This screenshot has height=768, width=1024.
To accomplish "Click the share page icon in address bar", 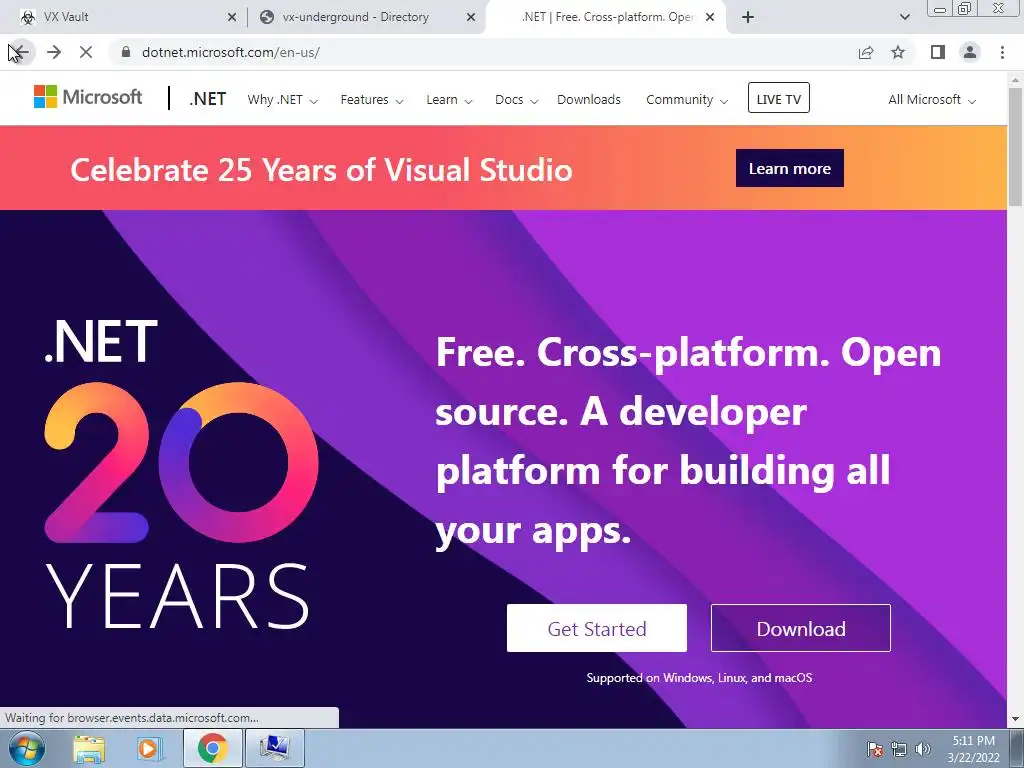I will pyautogui.click(x=865, y=52).
